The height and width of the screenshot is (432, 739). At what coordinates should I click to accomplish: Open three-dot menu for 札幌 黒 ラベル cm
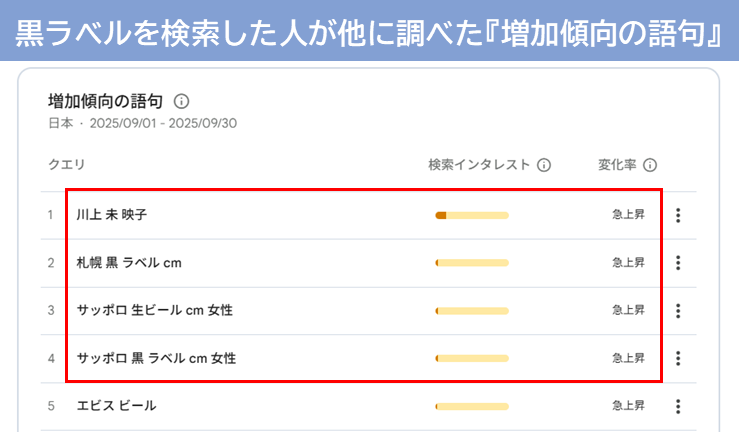pos(678,263)
